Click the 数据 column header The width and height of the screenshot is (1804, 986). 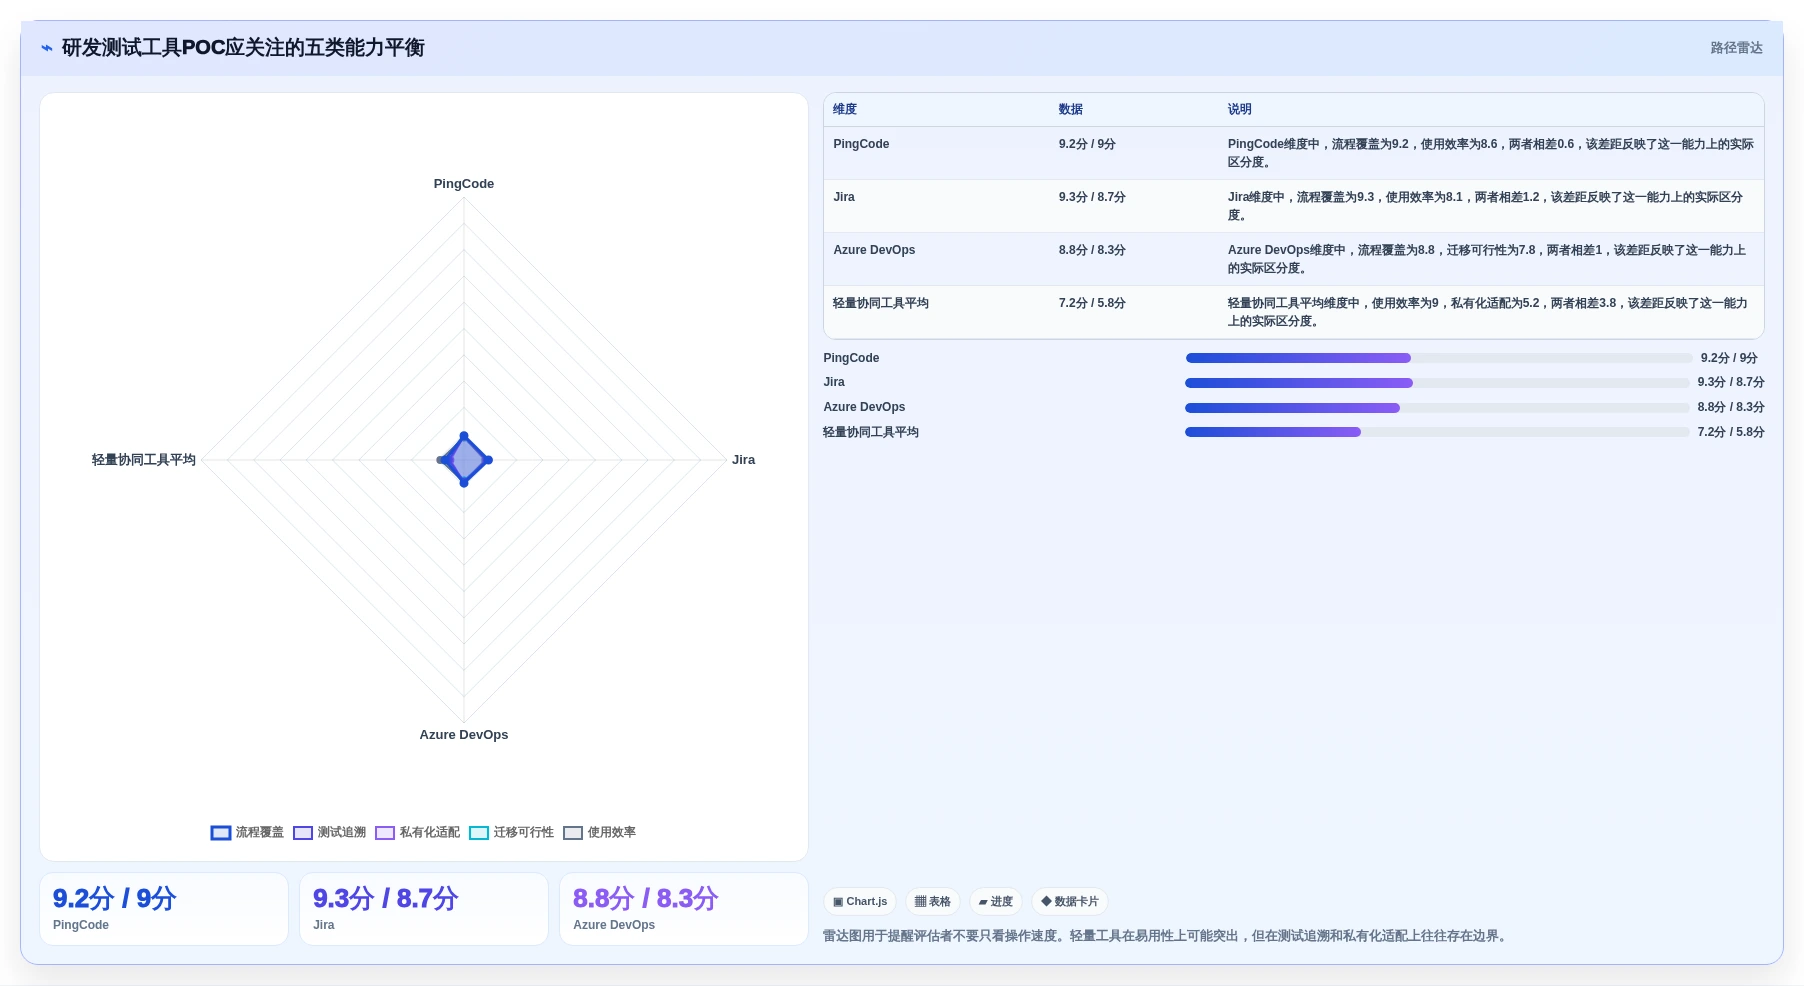(x=1071, y=109)
